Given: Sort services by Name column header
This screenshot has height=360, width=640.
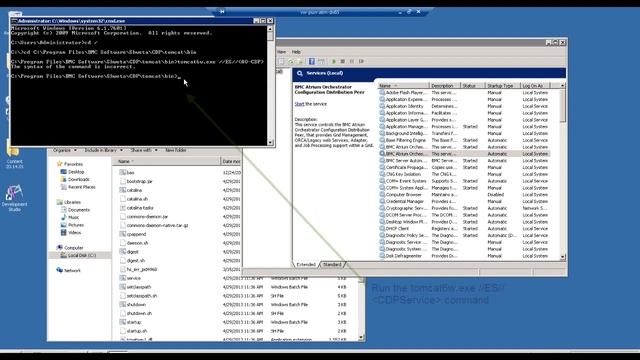Looking at the screenshot, I should [403, 86].
